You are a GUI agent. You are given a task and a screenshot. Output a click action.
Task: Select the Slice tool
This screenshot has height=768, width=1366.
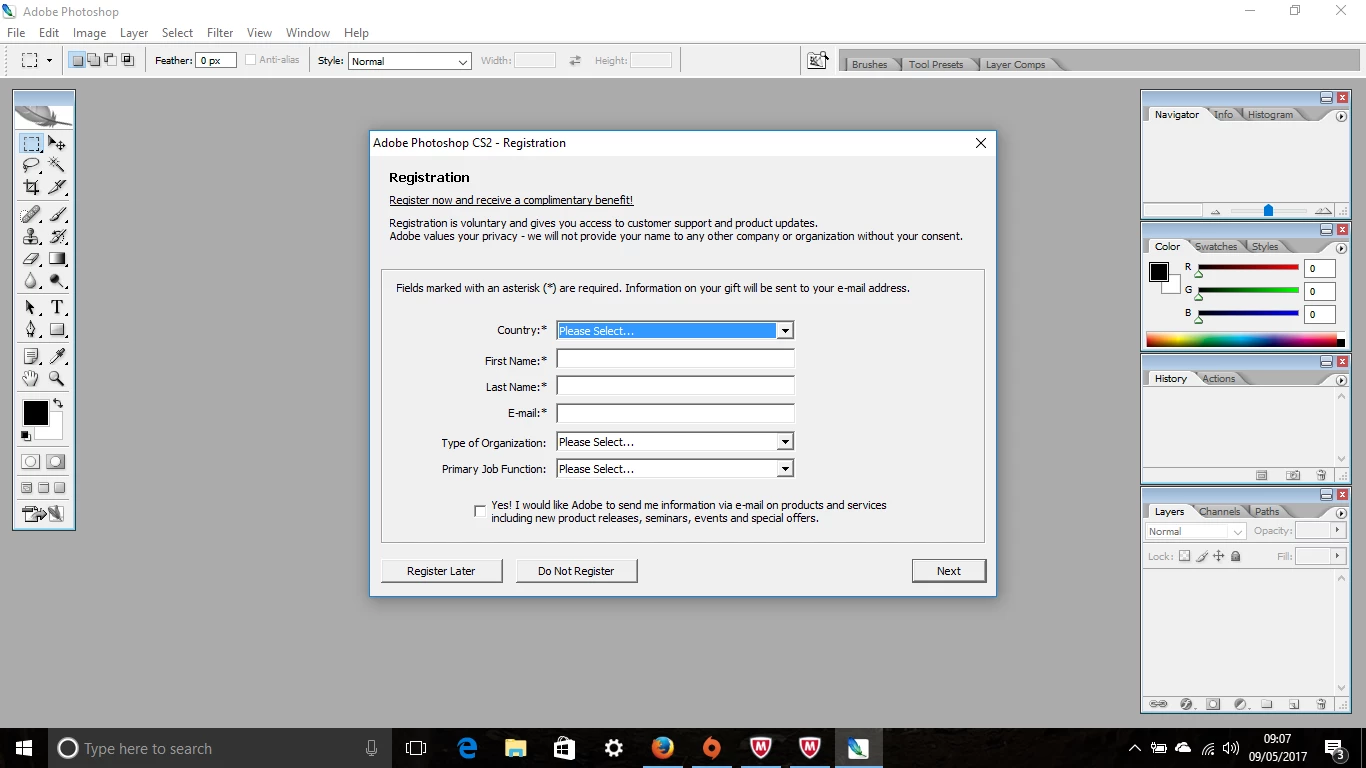(x=57, y=187)
